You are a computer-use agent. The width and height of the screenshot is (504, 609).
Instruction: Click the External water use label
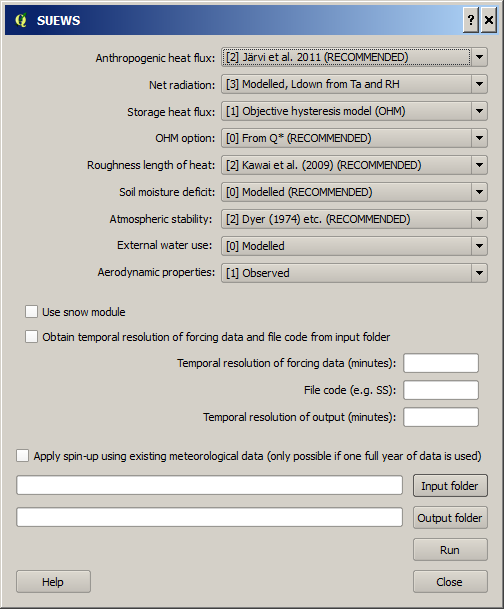[x=165, y=245]
